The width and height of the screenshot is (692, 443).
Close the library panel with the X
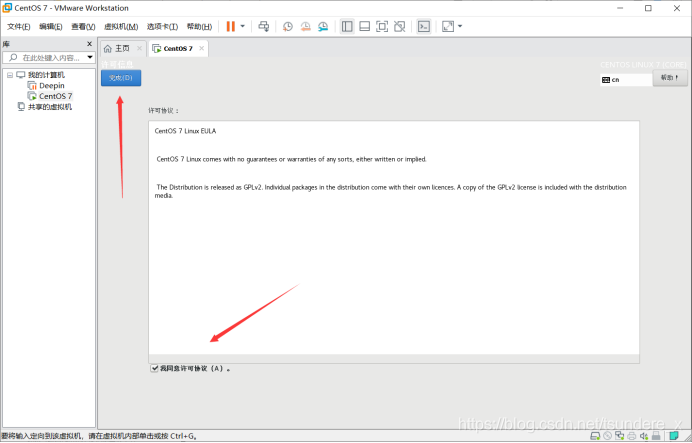click(90, 44)
